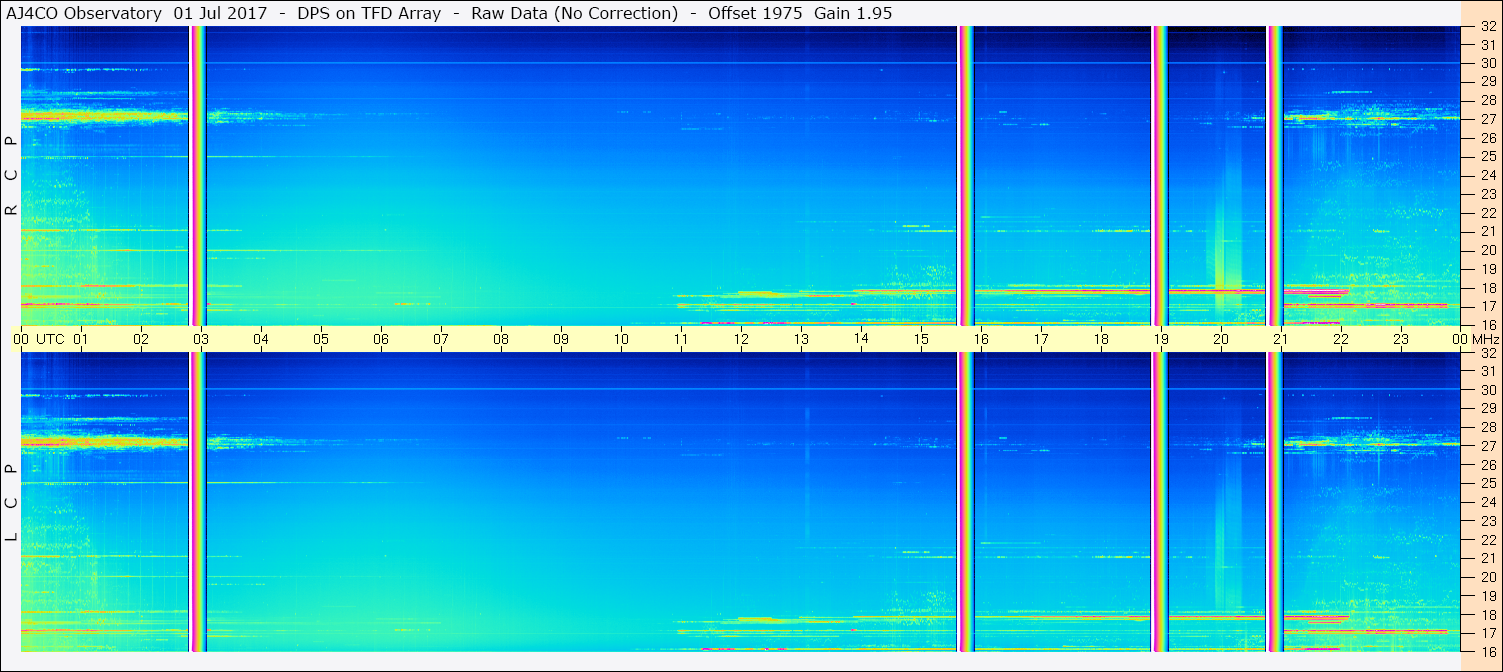Image resolution: width=1503 pixels, height=672 pixels.
Task: Click the '32' frequency label of the RCP panel
Action: click(1488, 27)
